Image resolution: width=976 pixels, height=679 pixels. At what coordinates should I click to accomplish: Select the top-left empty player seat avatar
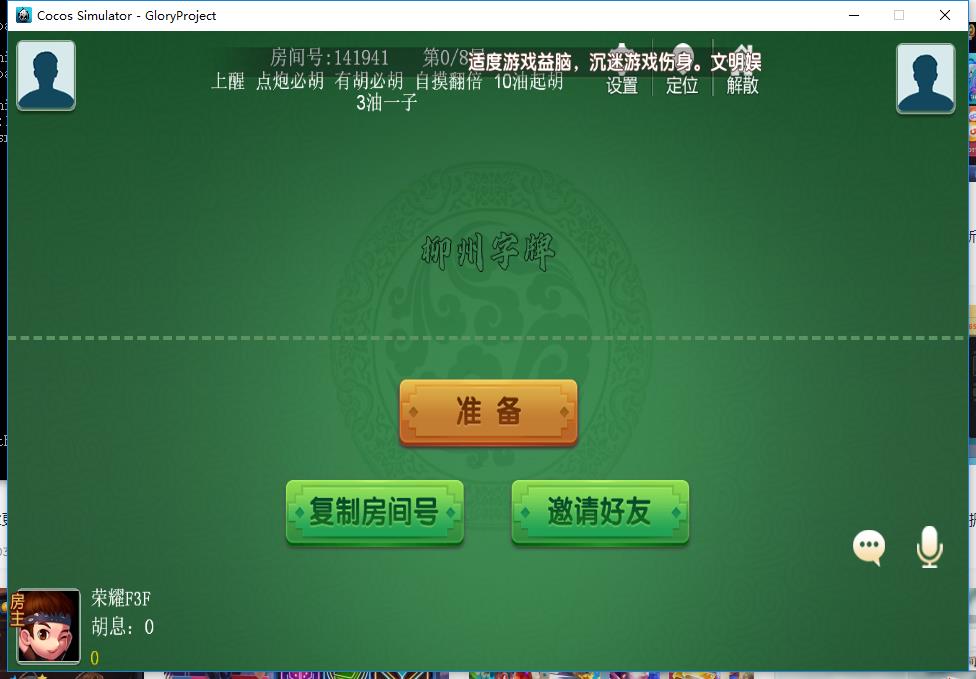[45, 74]
